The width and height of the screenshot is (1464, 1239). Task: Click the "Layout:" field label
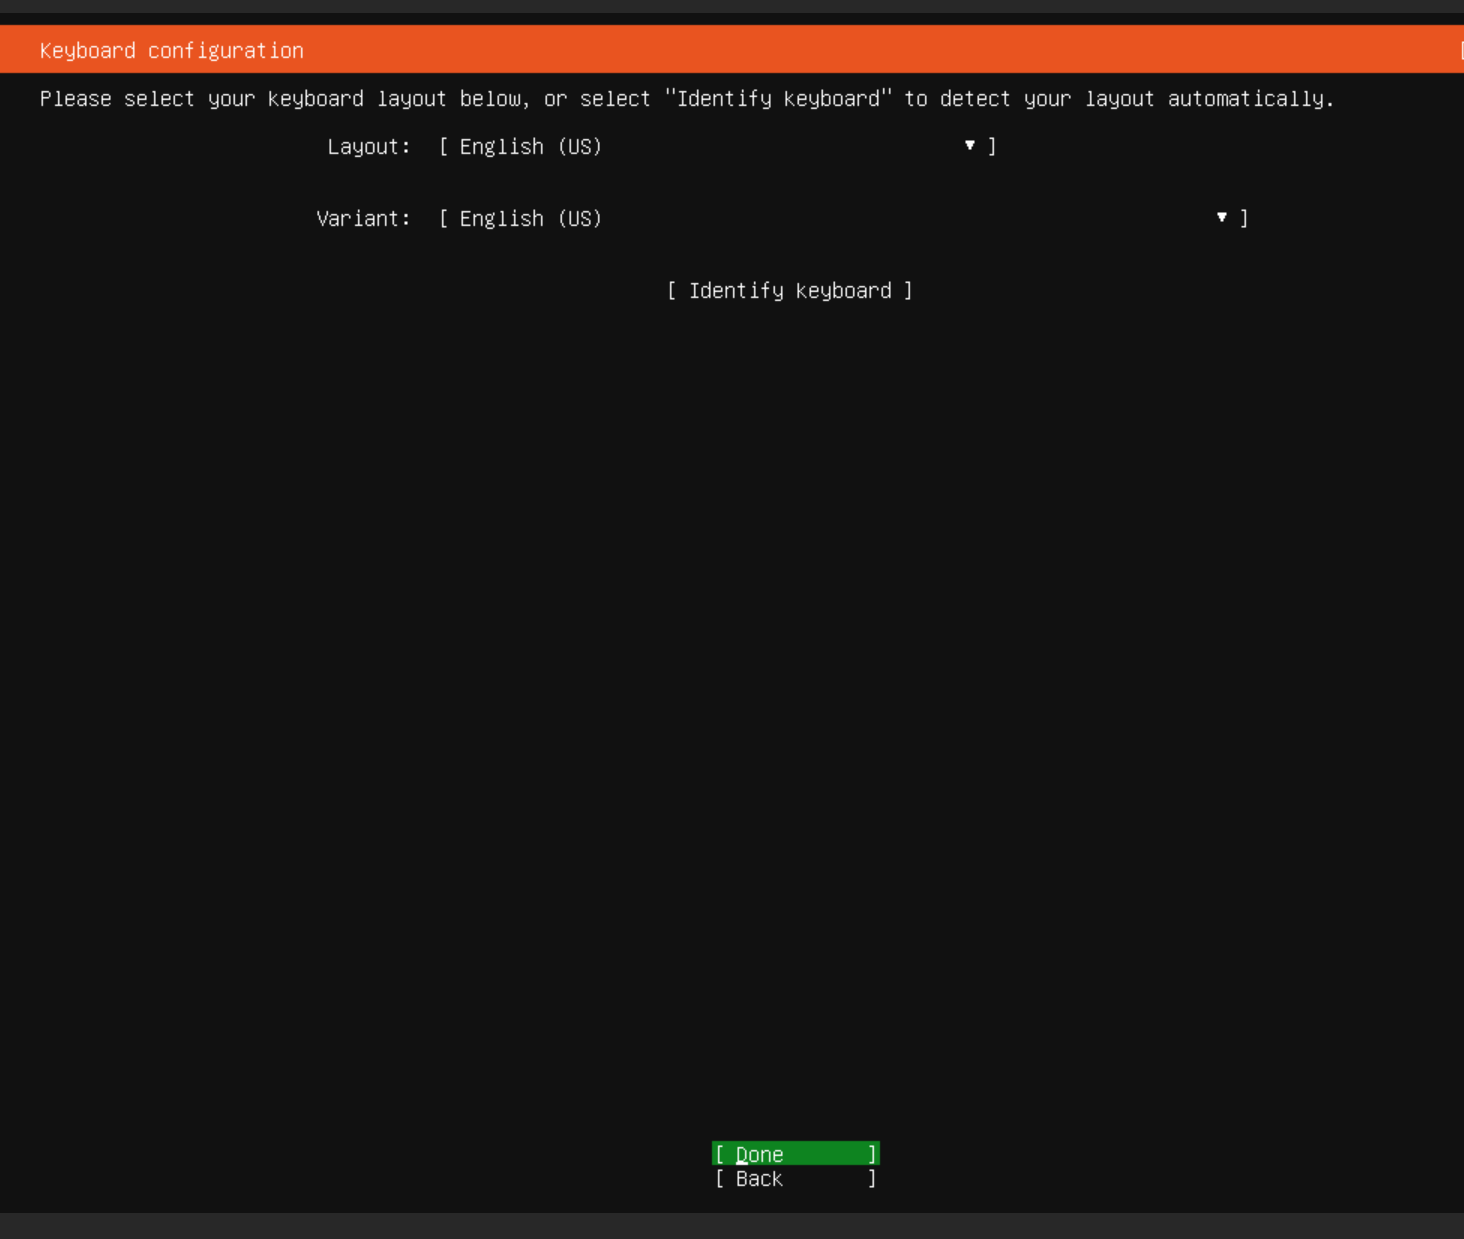pyautogui.click(x=369, y=147)
